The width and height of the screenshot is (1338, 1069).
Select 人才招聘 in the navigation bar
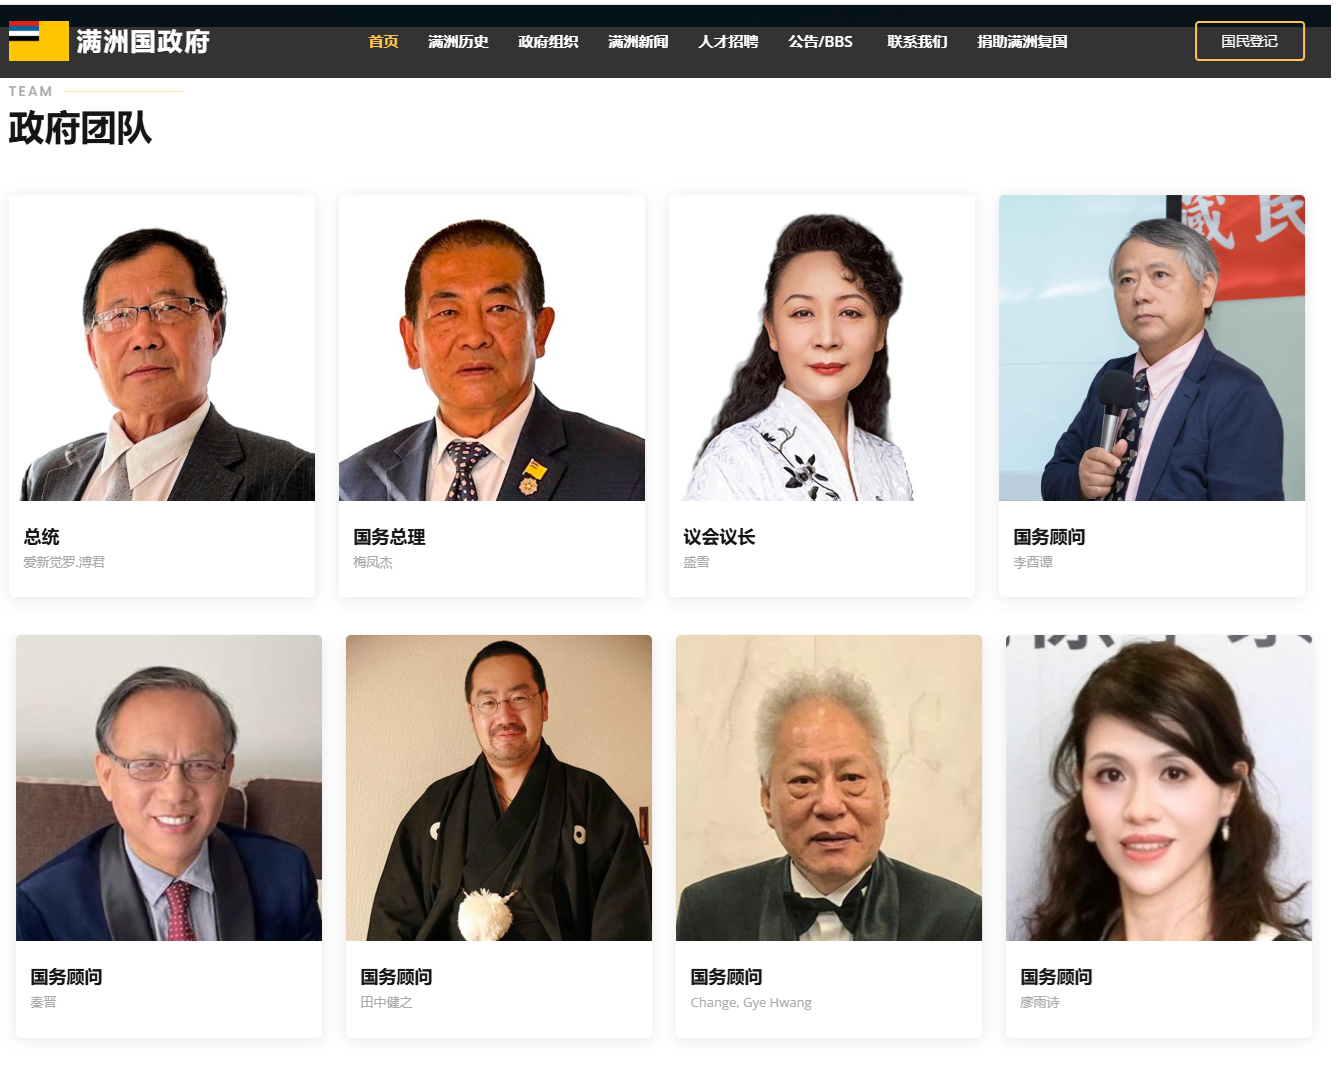(728, 41)
